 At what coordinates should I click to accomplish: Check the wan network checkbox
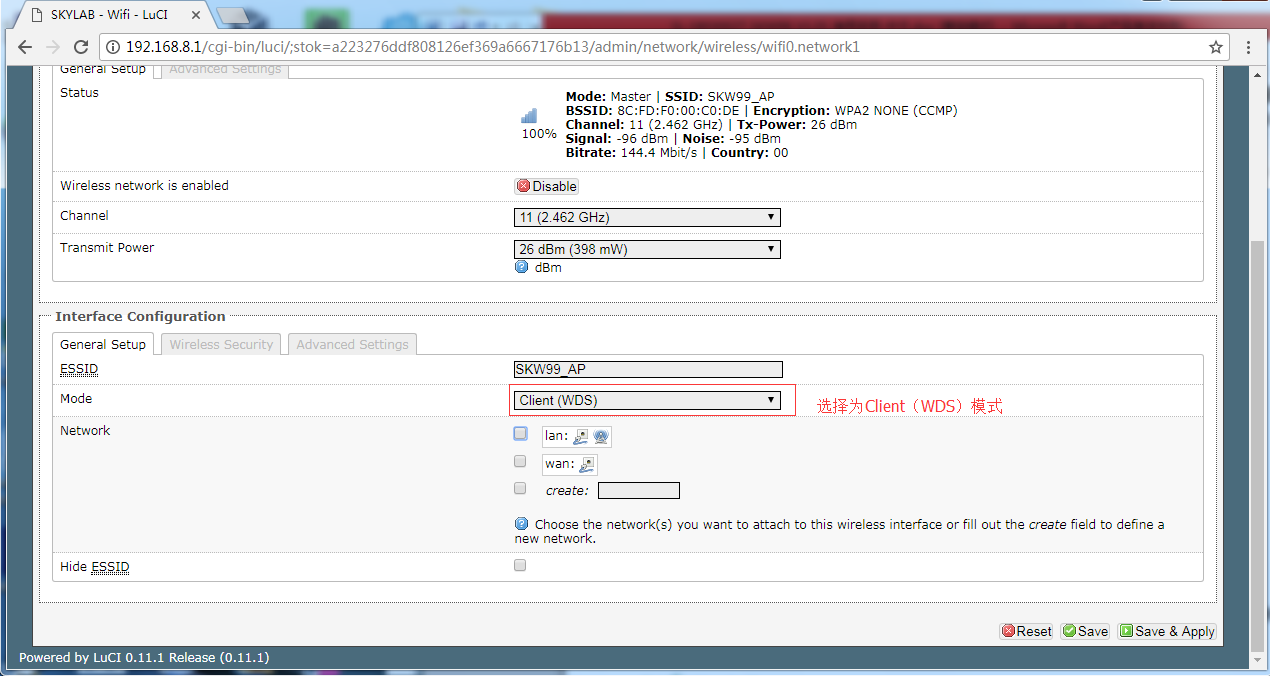tap(520, 460)
